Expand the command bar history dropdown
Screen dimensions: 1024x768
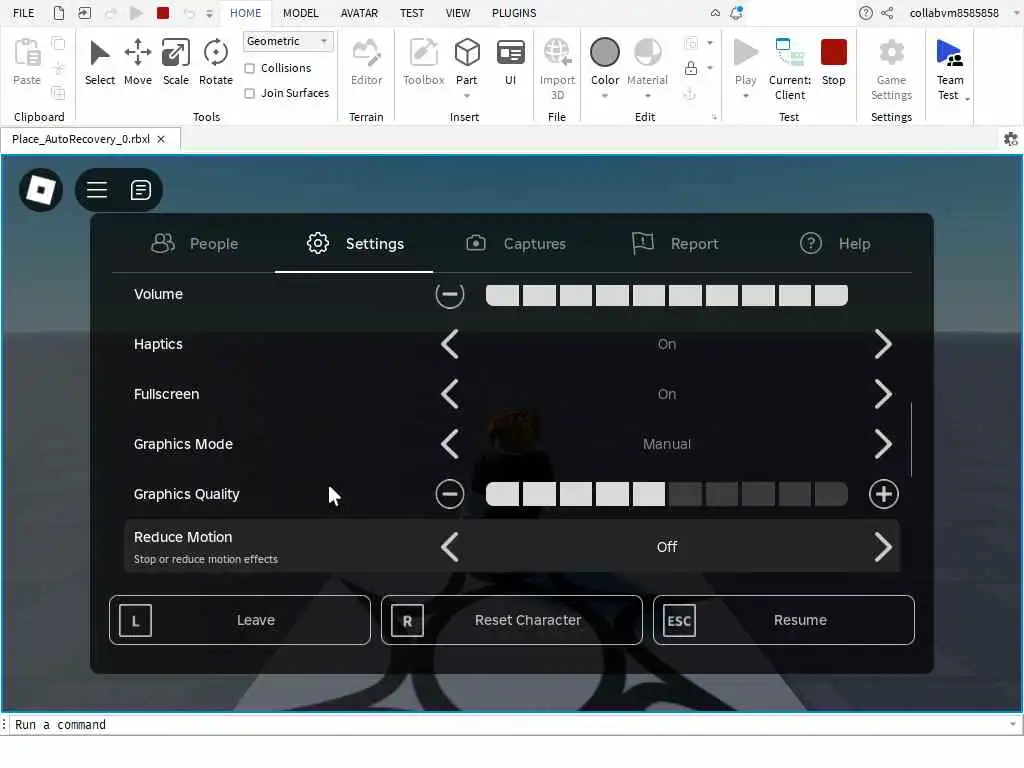(x=1012, y=724)
